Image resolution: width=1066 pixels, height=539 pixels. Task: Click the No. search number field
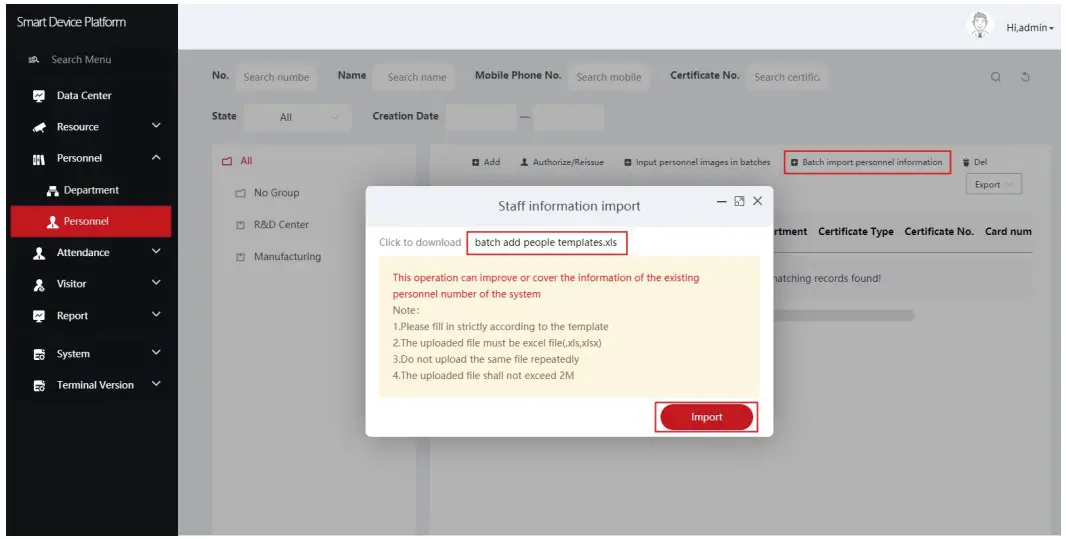pyautogui.click(x=276, y=77)
